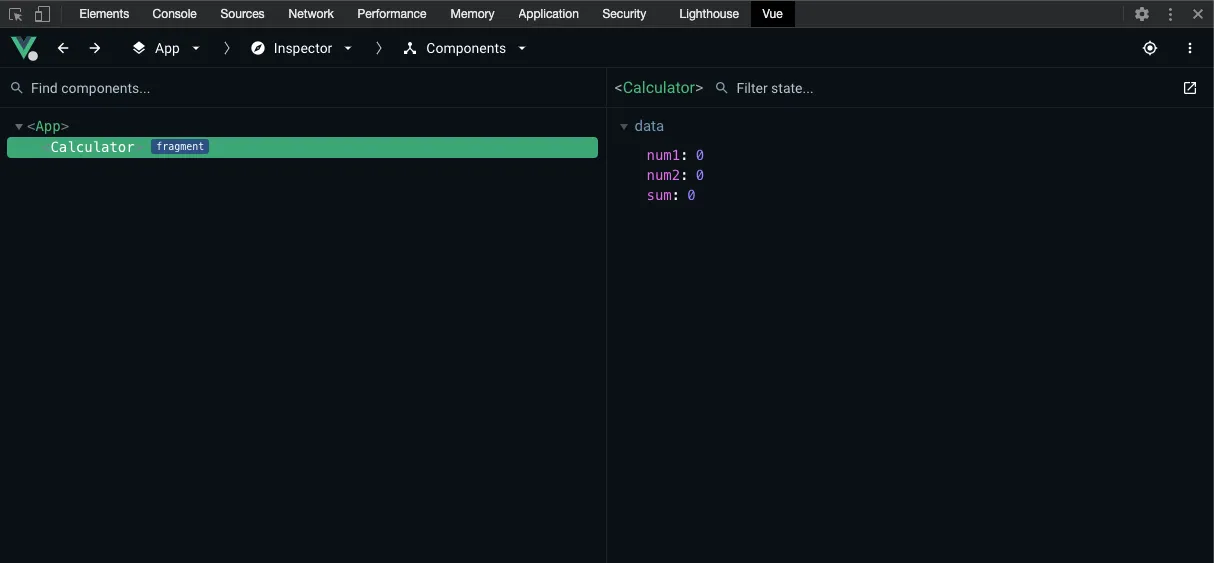Switch to the Elements tab
Image resolution: width=1214 pixels, height=563 pixels.
pyautogui.click(x=104, y=14)
